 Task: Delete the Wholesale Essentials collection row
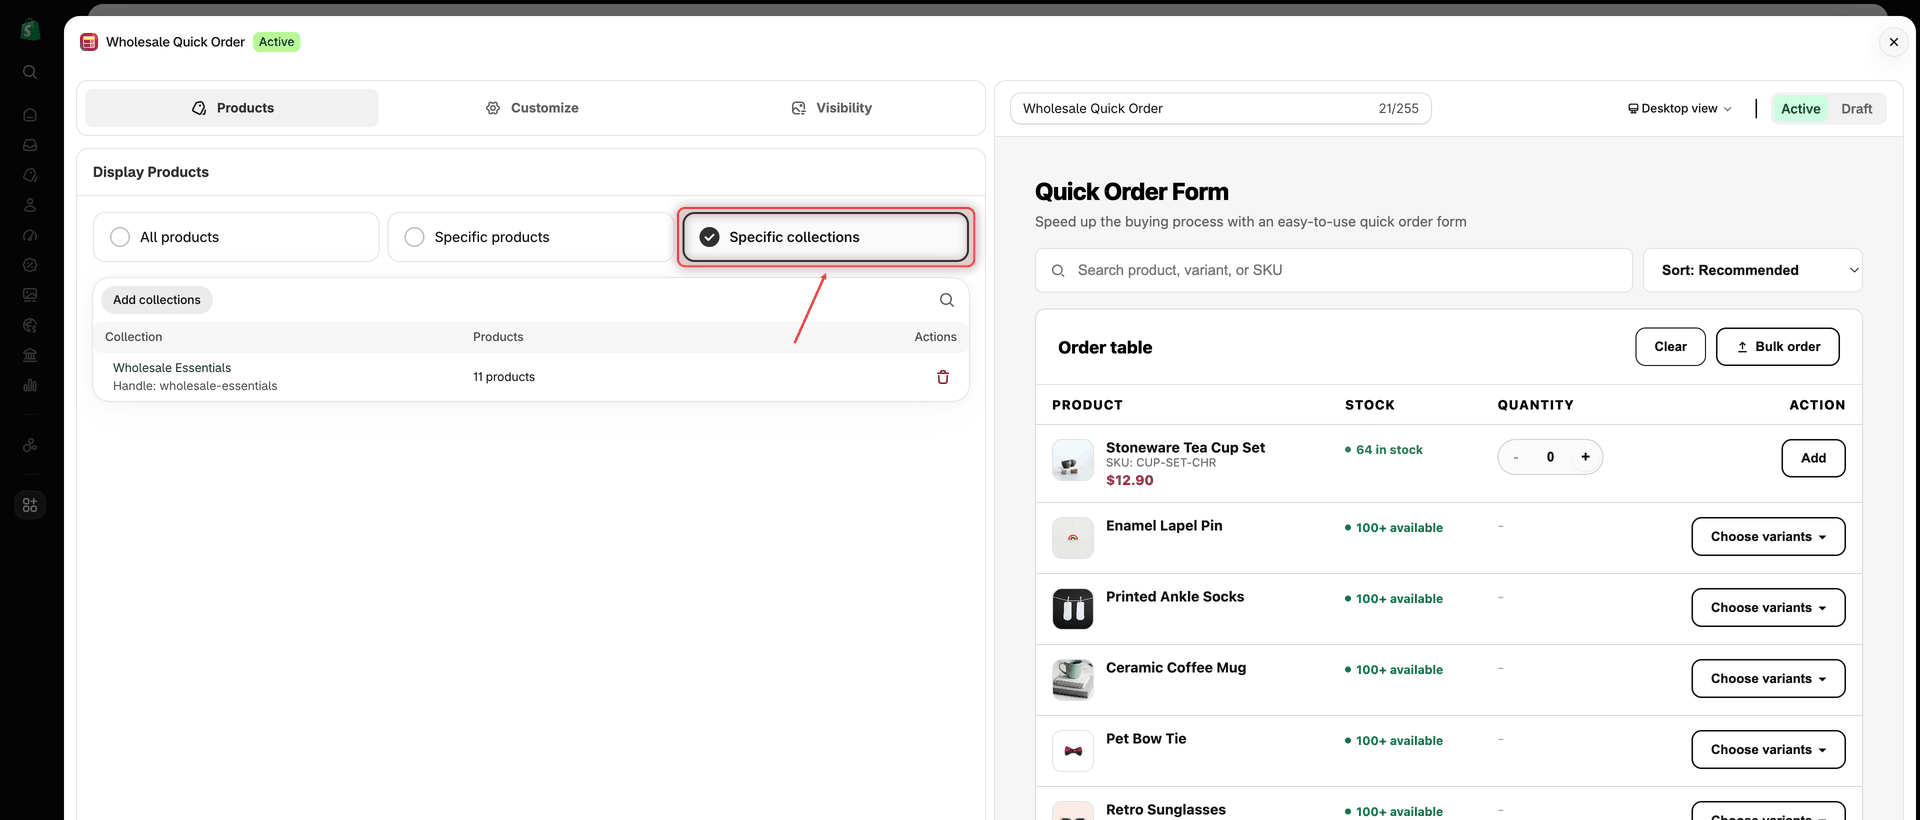pyautogui.click(x=943, y=377)
